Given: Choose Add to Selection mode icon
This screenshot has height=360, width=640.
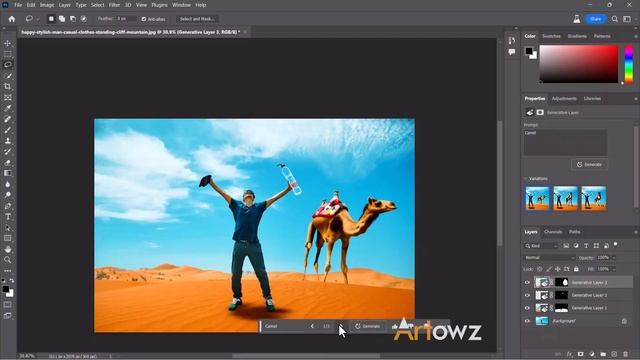Looking at the screenshot, I should pyautogui.click(x=62, y=19).
